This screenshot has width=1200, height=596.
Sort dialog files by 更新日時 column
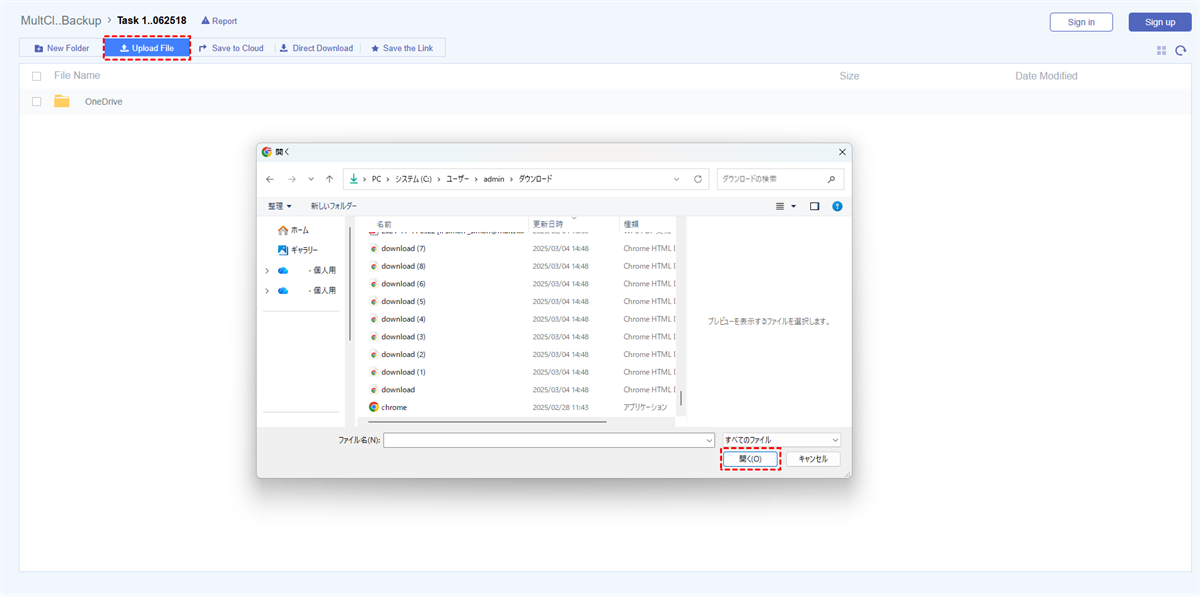click(548, 224)
